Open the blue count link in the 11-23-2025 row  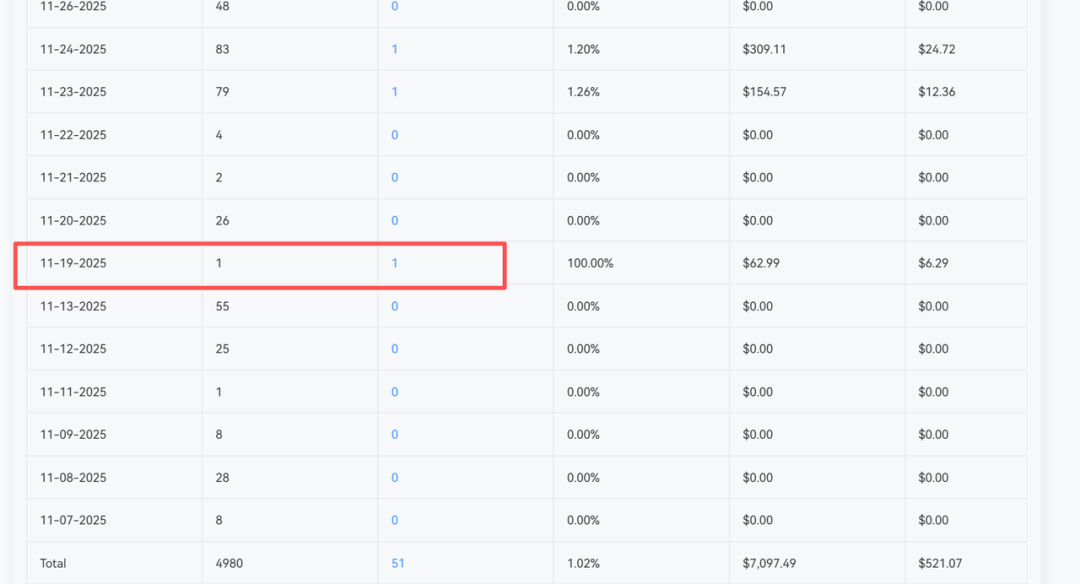tap(394, 92)
